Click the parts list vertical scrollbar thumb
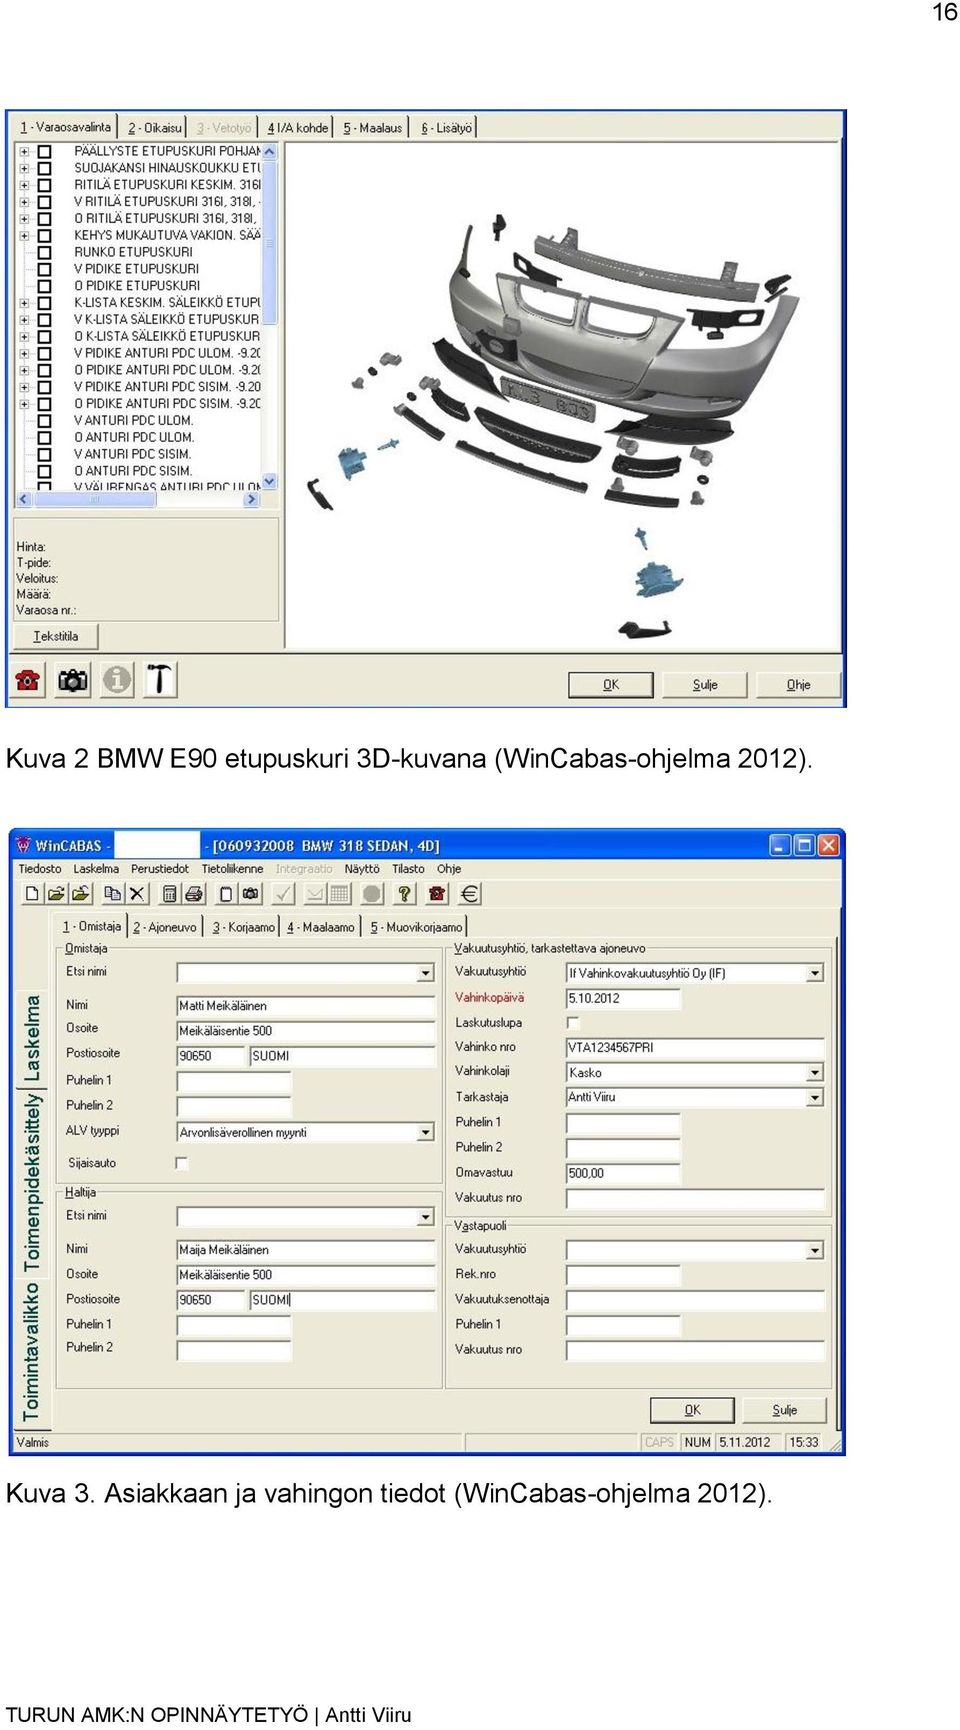Image resolution: width=960 pixels, height=1730 pixels. [269, 242]
